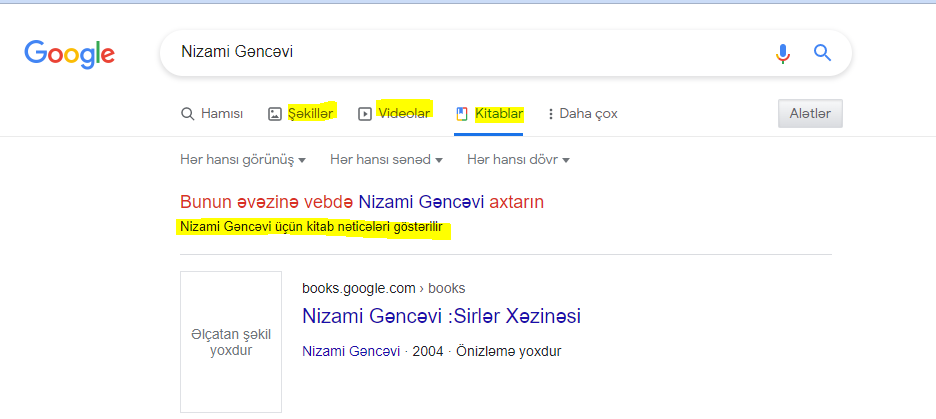936x419 pixels.
Task: Expand the Hər hansı görünüş dropdown
Action: point(242,160)
